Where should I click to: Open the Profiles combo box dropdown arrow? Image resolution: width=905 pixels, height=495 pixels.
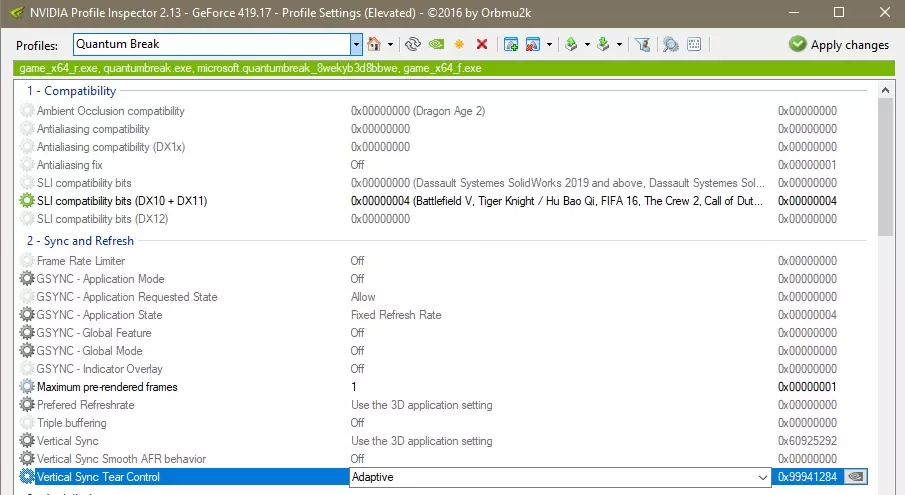tap(356, 44)
